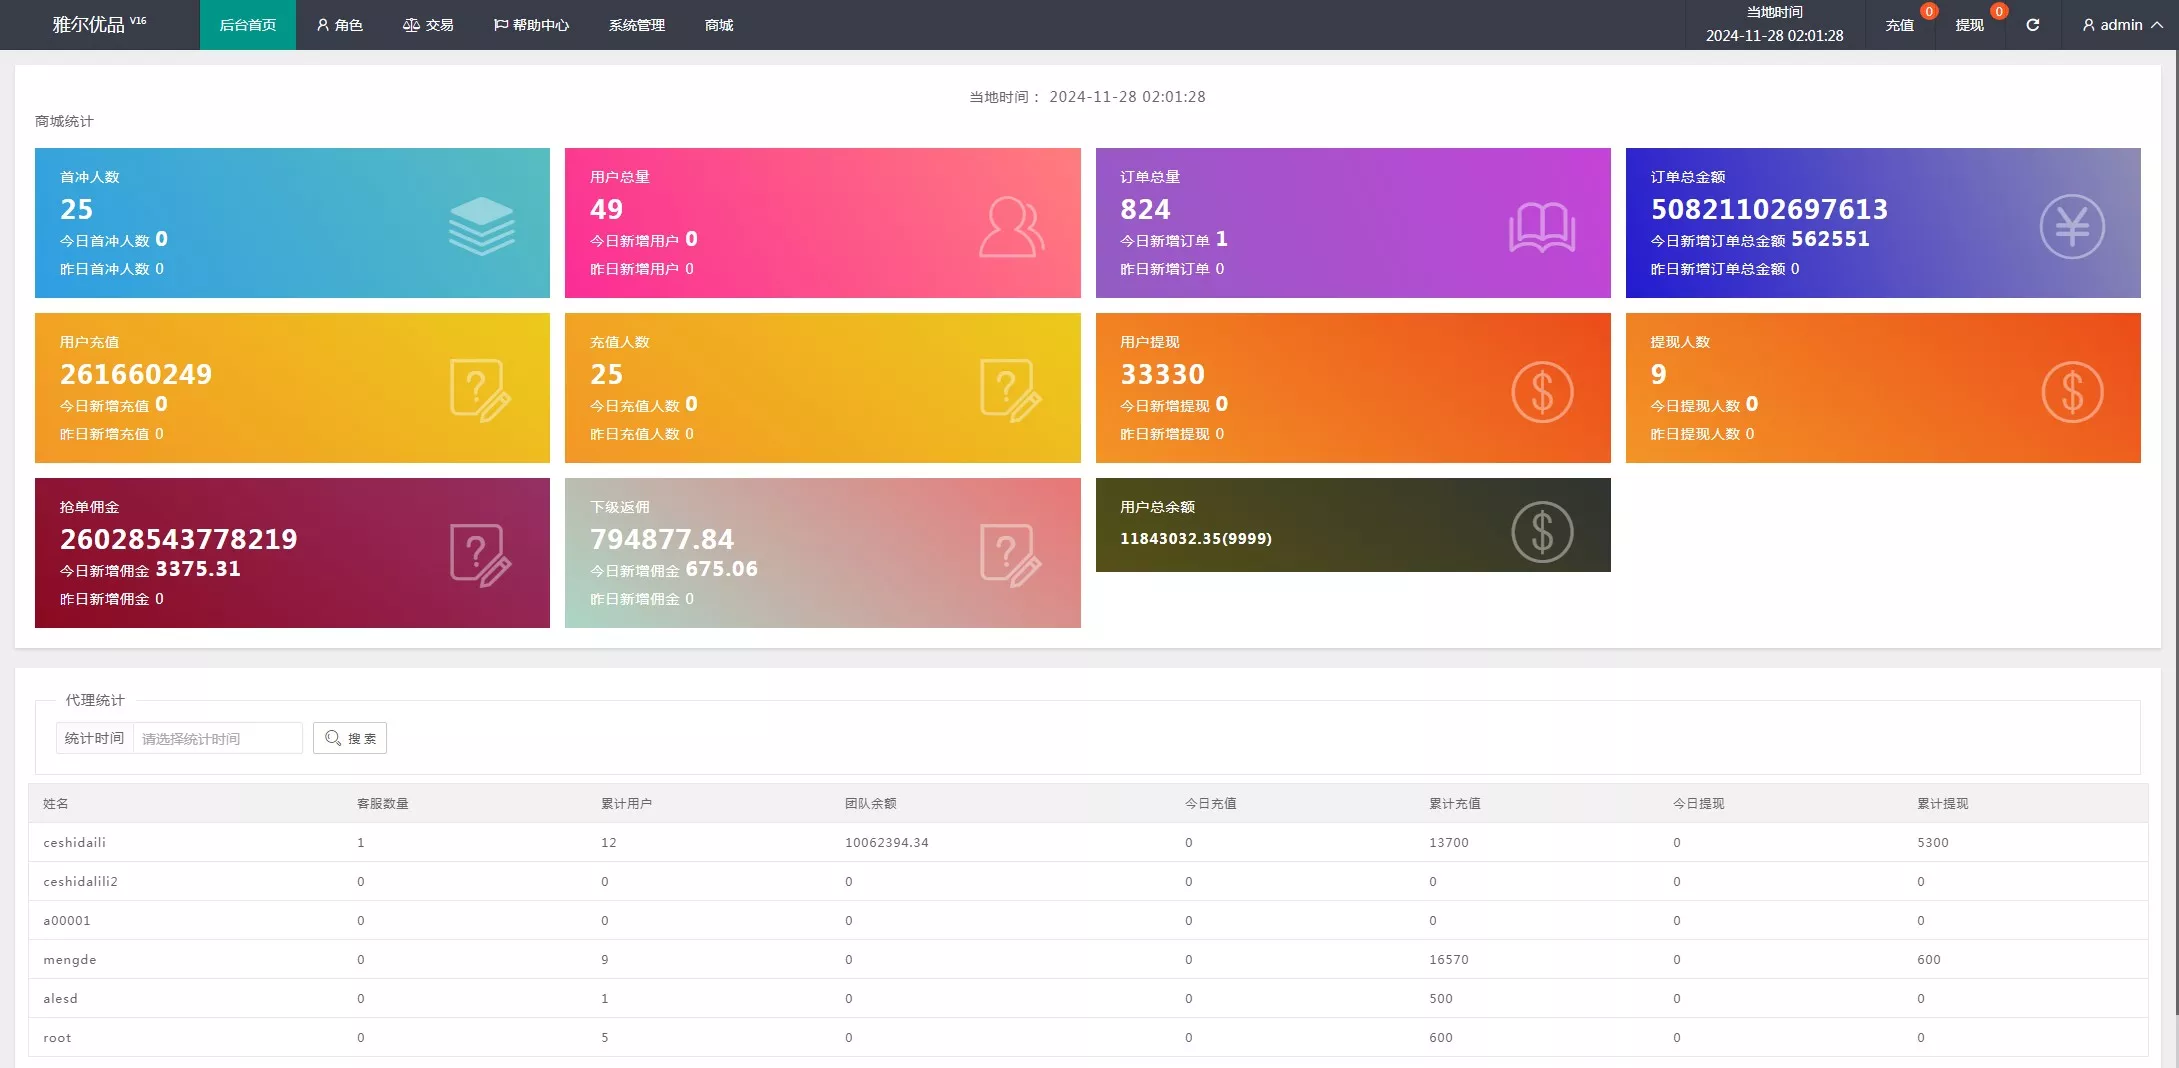Click the yen icon on 订单总金额 card
Screen dimensions: 2179x1068
click(2071, 227)
